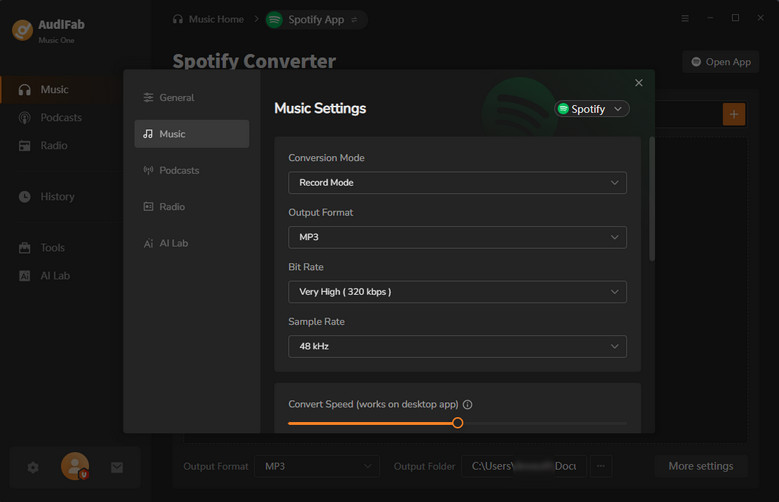Click the History clock icon
Screen dimensions: 779x502
coord(24,197)
